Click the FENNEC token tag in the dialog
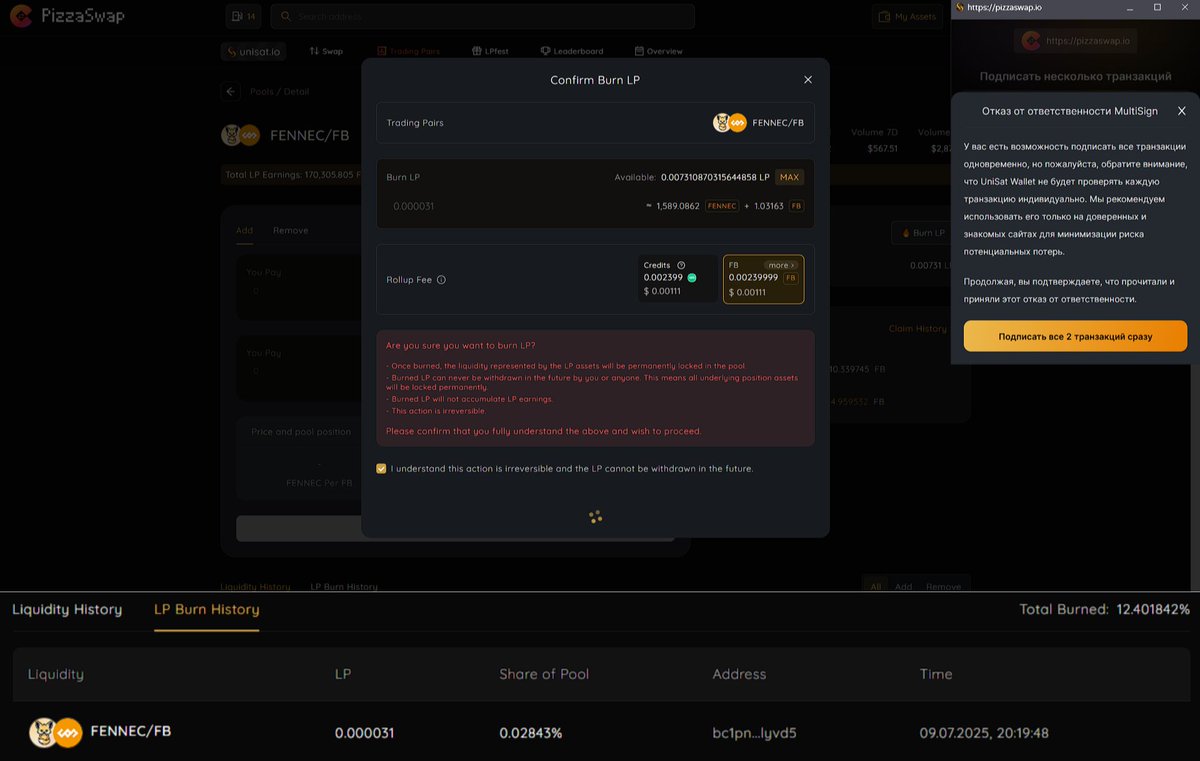Image resolution: width=1200 pixels, height=761 pixels. (722, 206)
